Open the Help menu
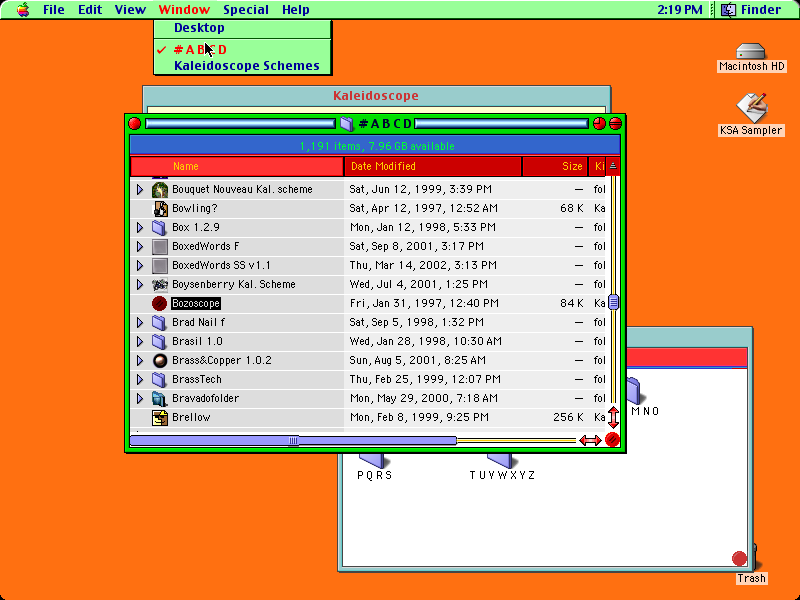This screenshot has height=600, width=800. [295, 9]
